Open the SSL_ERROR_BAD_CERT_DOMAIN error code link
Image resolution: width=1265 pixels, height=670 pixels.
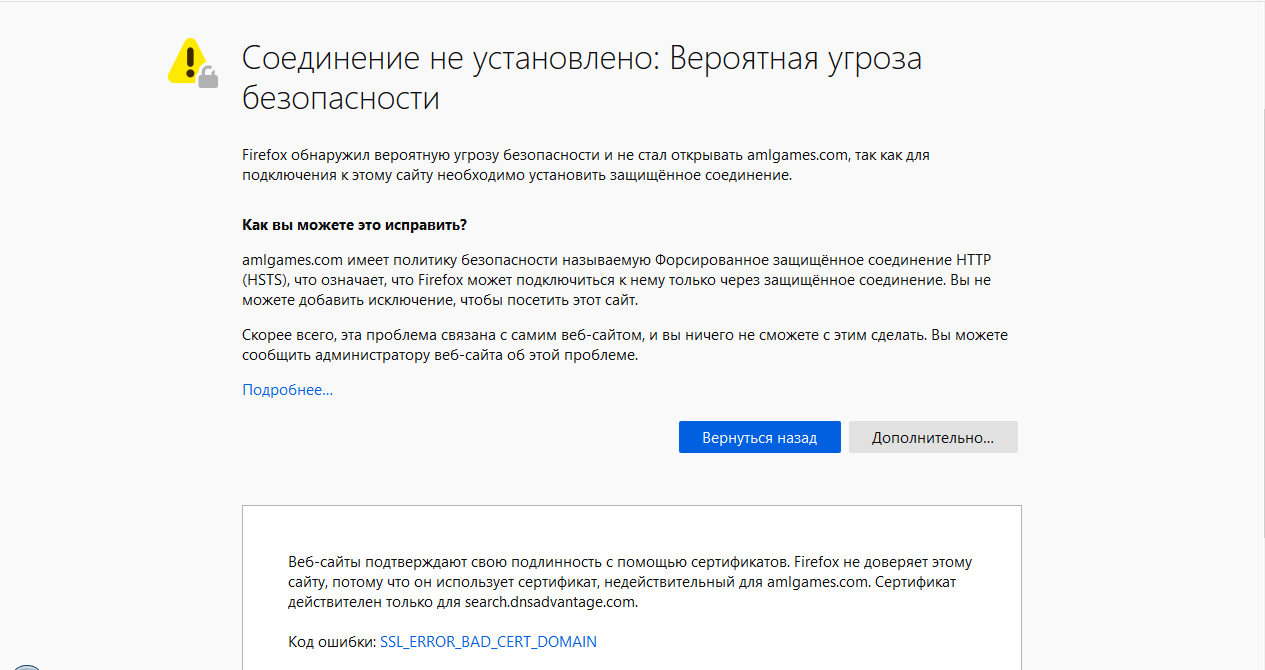click(488, 642)
